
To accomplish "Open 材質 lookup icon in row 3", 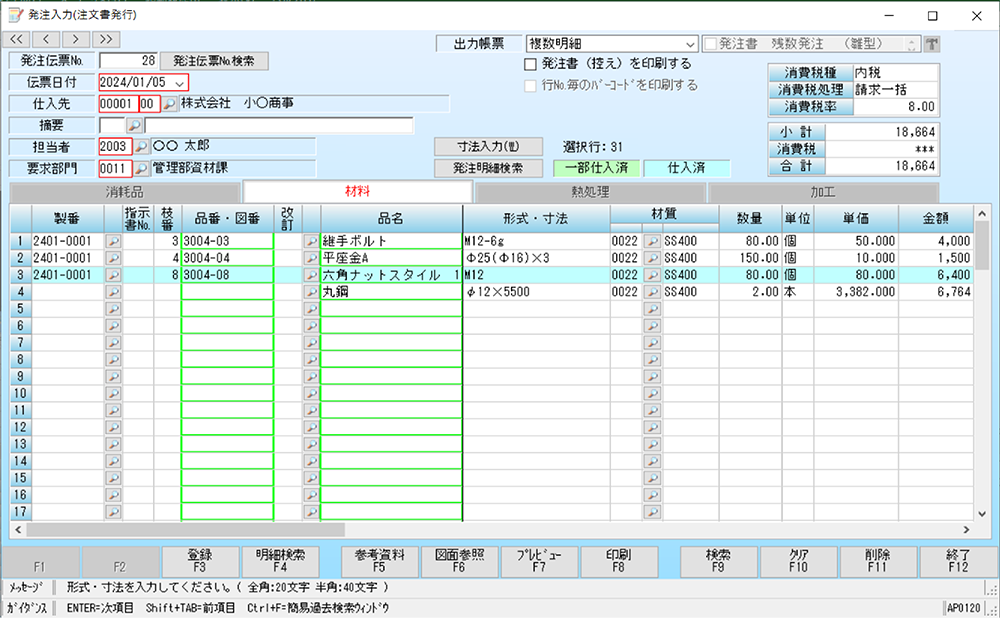I will [x=652, y=275].
